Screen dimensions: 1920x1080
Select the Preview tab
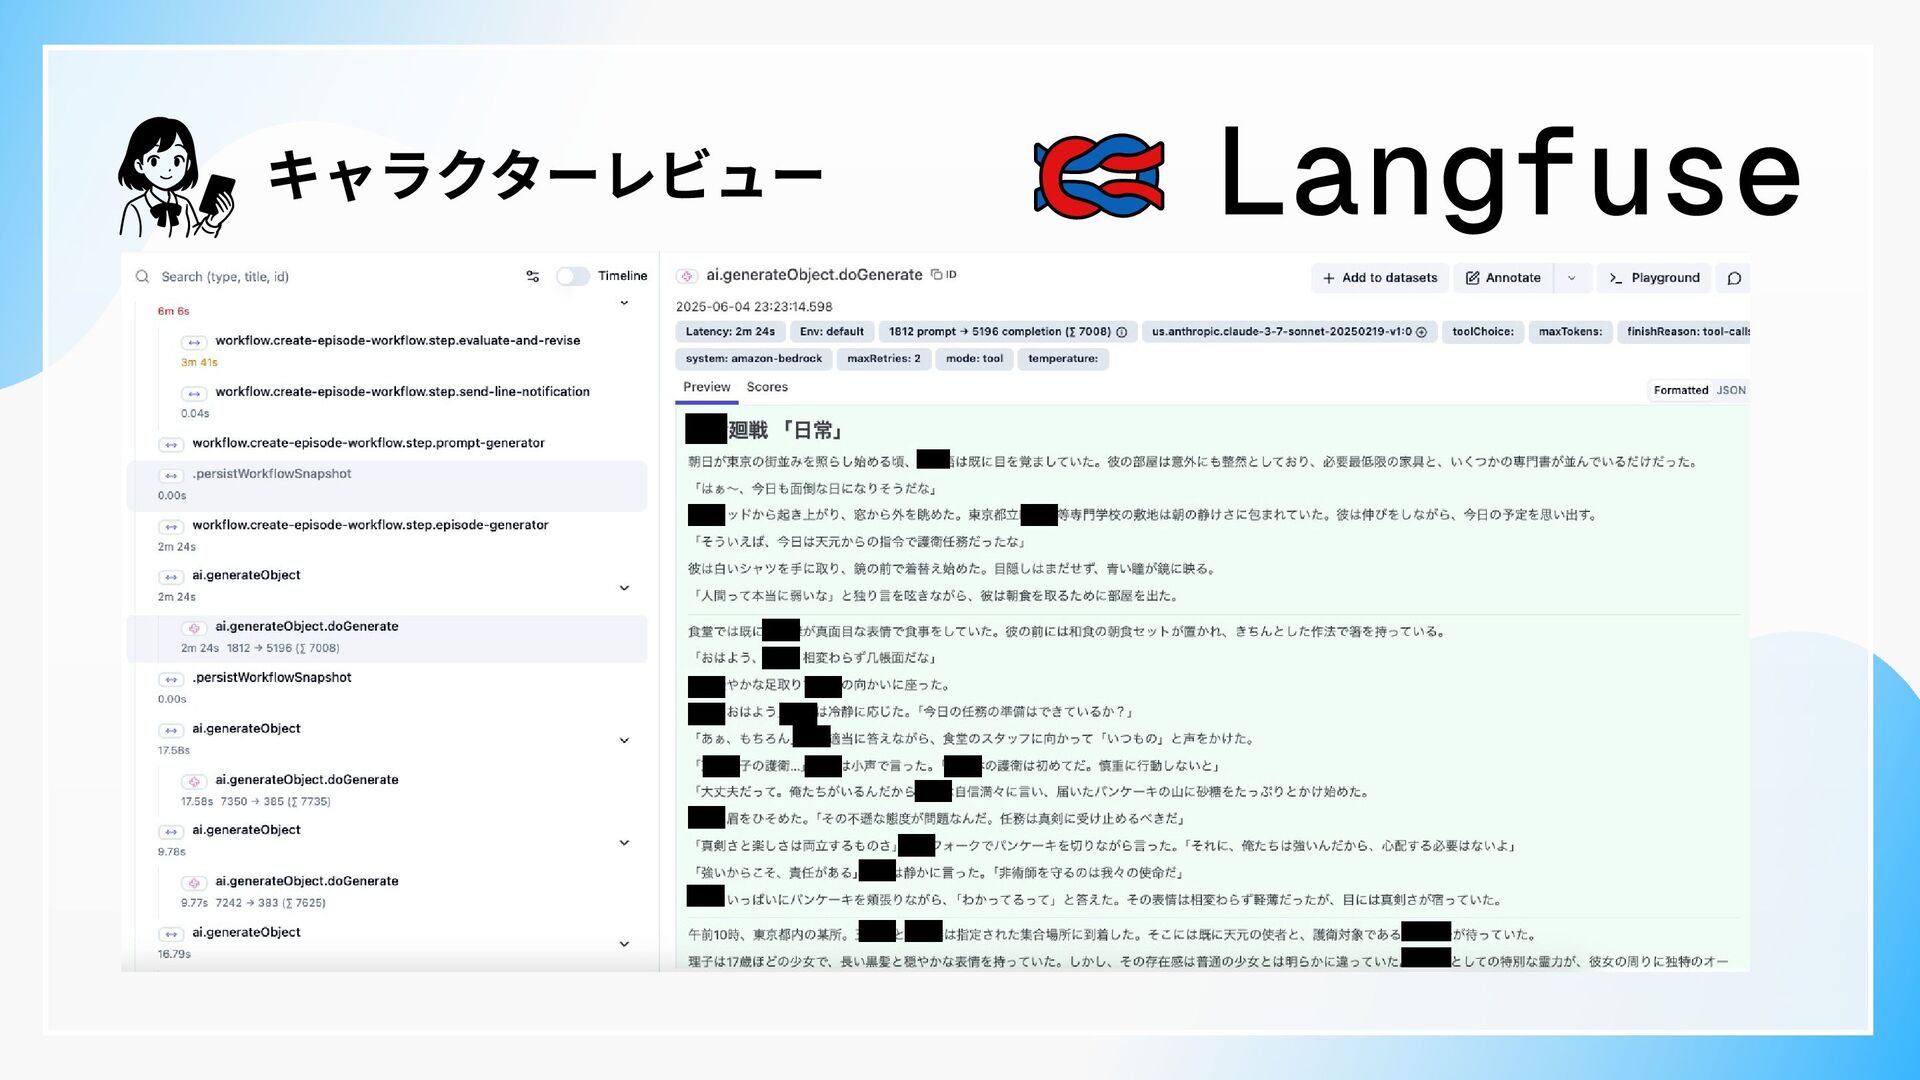706,387
